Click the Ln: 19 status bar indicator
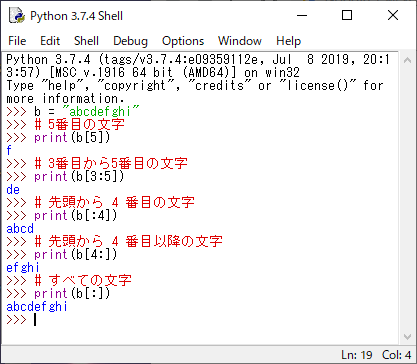This screenshot has height=364, width=417. pos(357,355)
